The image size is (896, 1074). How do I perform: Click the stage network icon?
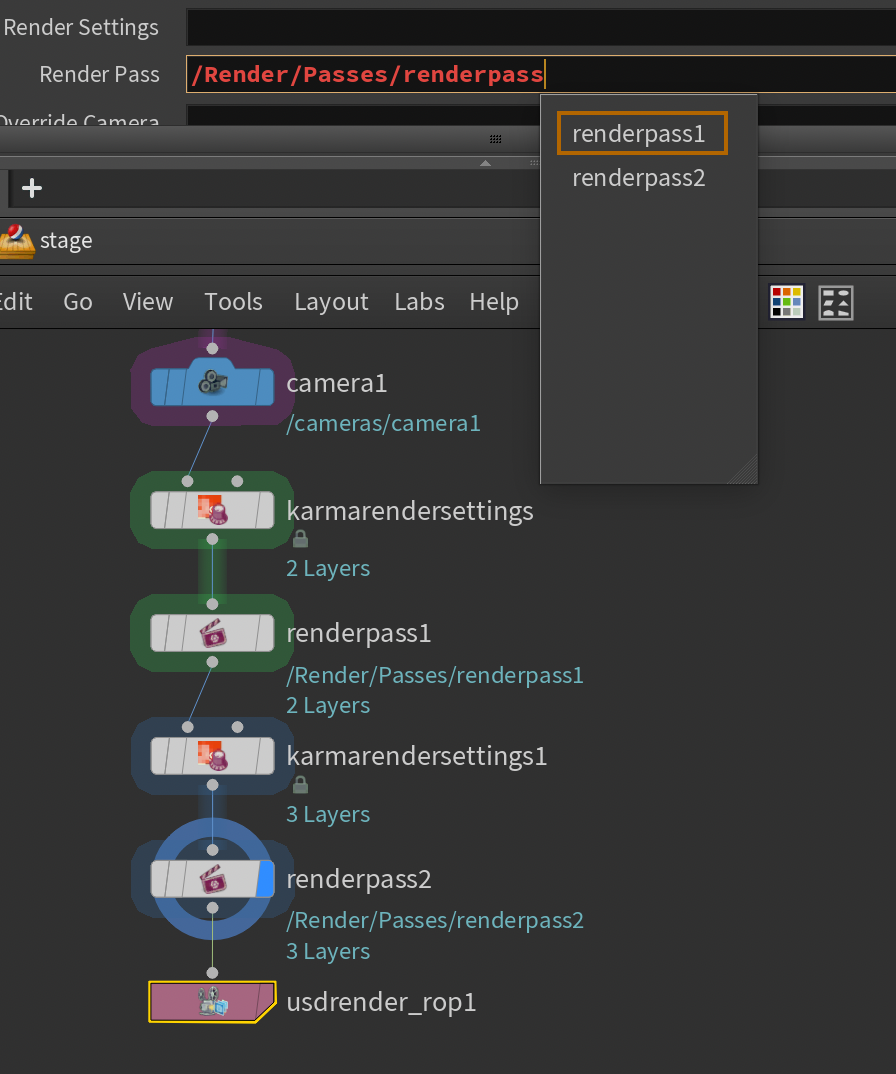coord(16,241)
